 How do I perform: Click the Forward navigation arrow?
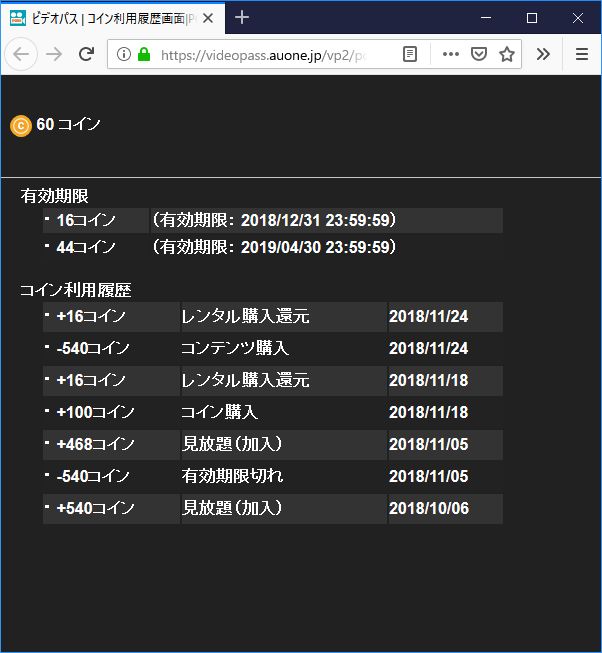click(x=54, y=54)
